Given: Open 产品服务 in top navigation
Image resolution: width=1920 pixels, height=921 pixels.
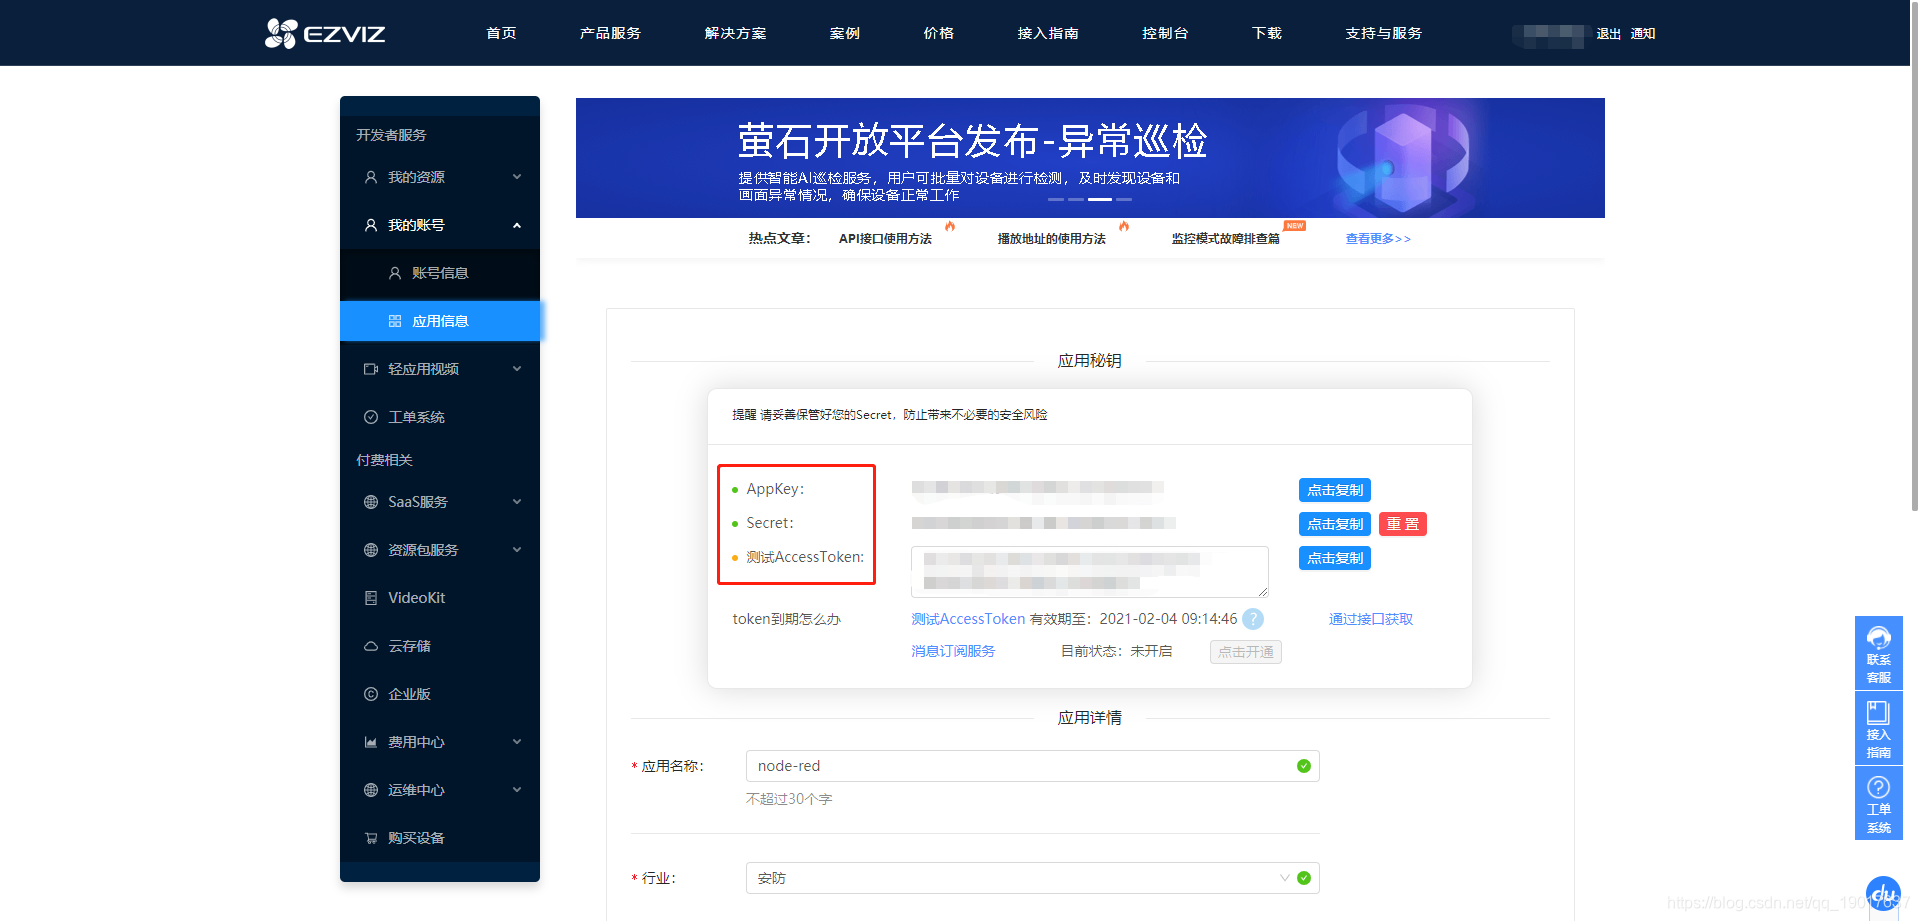Looking at the screenshot, I should (x=610, y=33).
